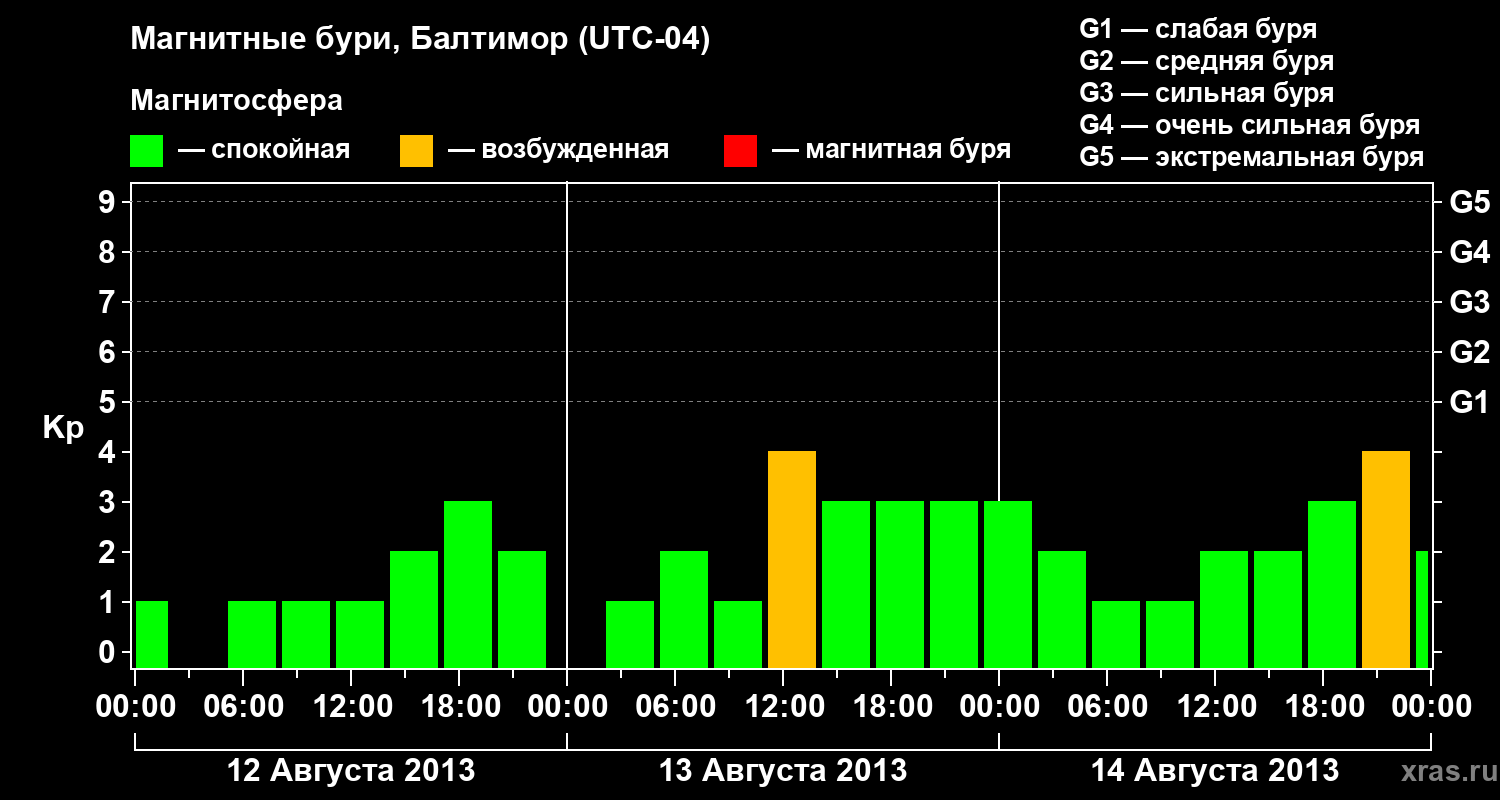
Task: Click the '14 Августа 2013' date label
Action: [x=1215, y=771]
